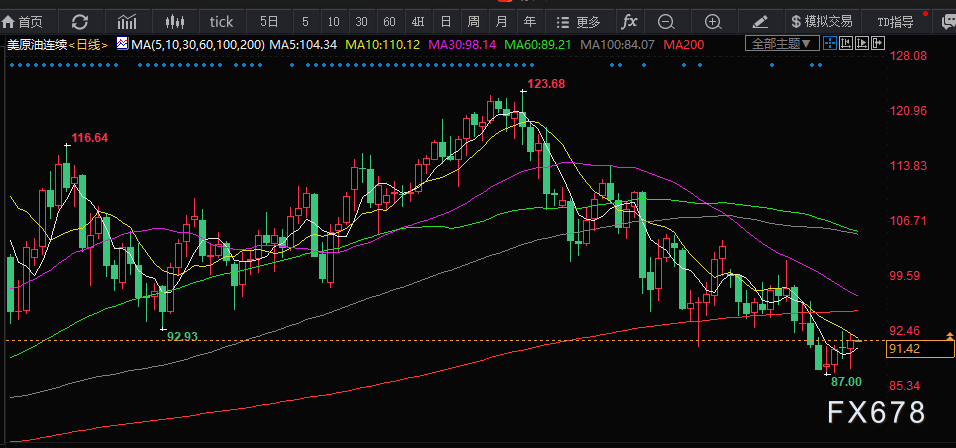This screenshot has height=448, width=956.
Task: Select the 60-minute period
Action: tap(390, 22)
